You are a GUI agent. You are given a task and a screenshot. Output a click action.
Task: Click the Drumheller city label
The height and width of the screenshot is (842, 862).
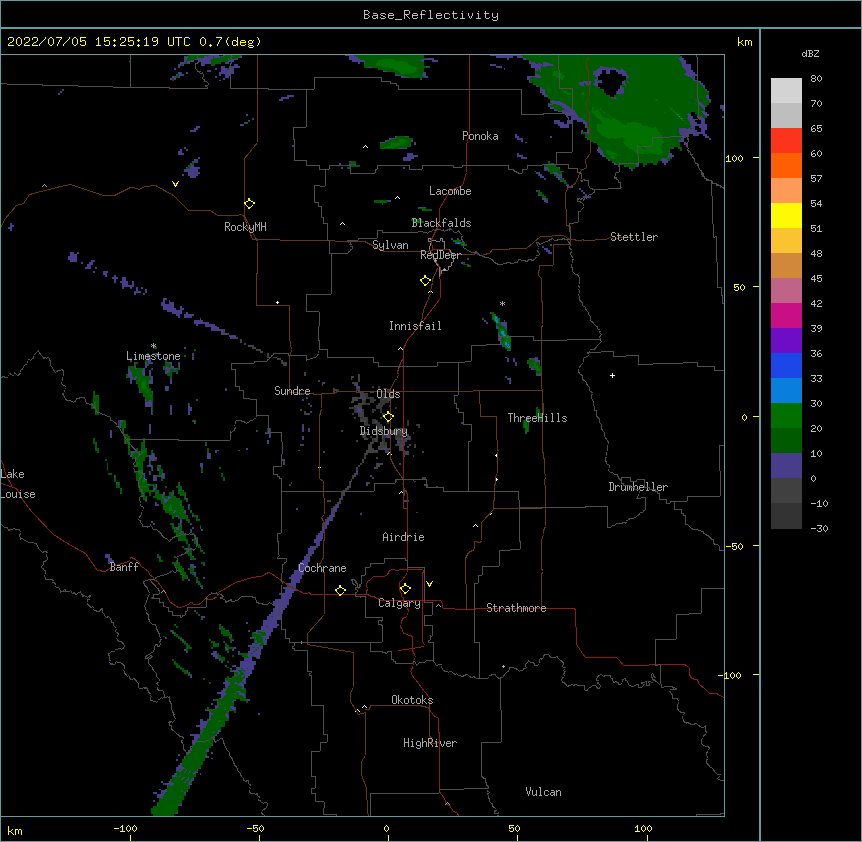point(638,487)
